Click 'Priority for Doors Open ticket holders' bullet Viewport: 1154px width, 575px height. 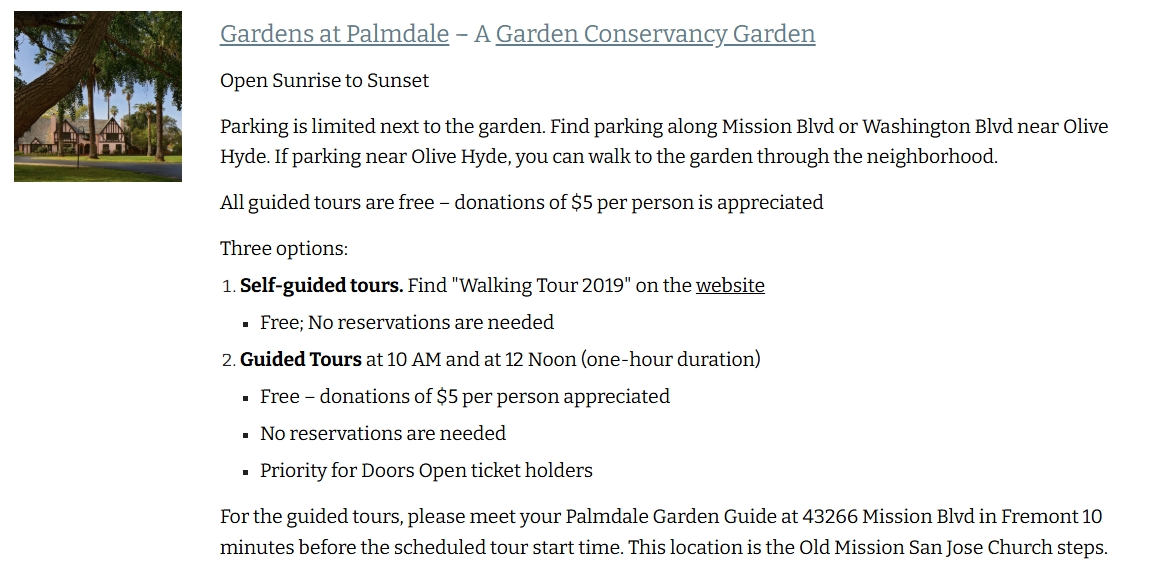(x=426, y=470)
